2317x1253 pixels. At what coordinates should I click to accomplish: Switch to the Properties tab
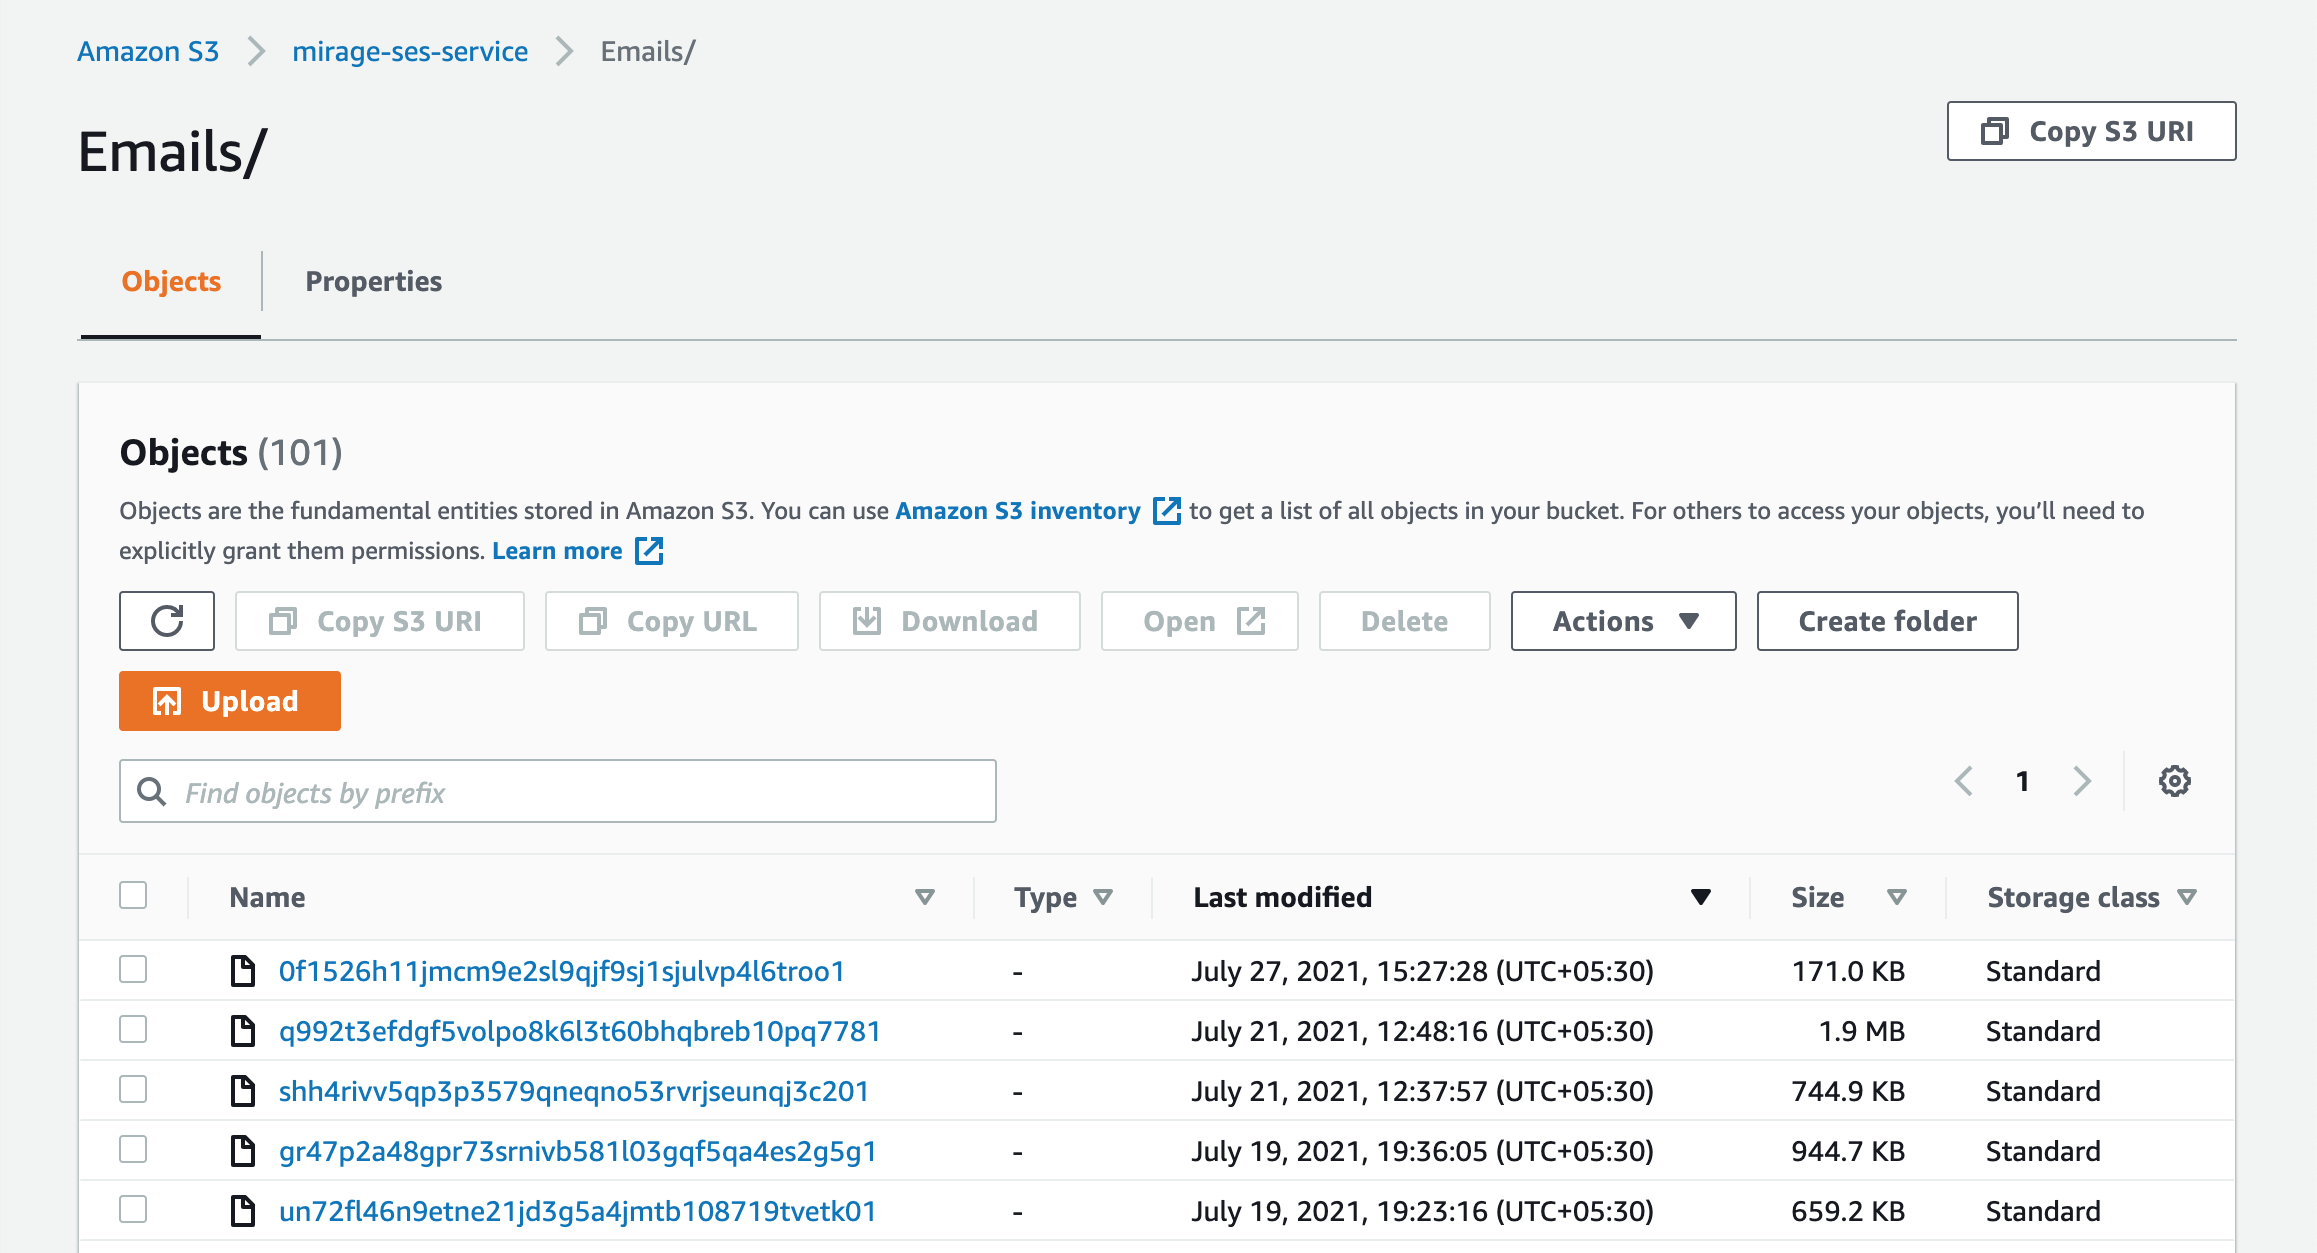point(373,282)
